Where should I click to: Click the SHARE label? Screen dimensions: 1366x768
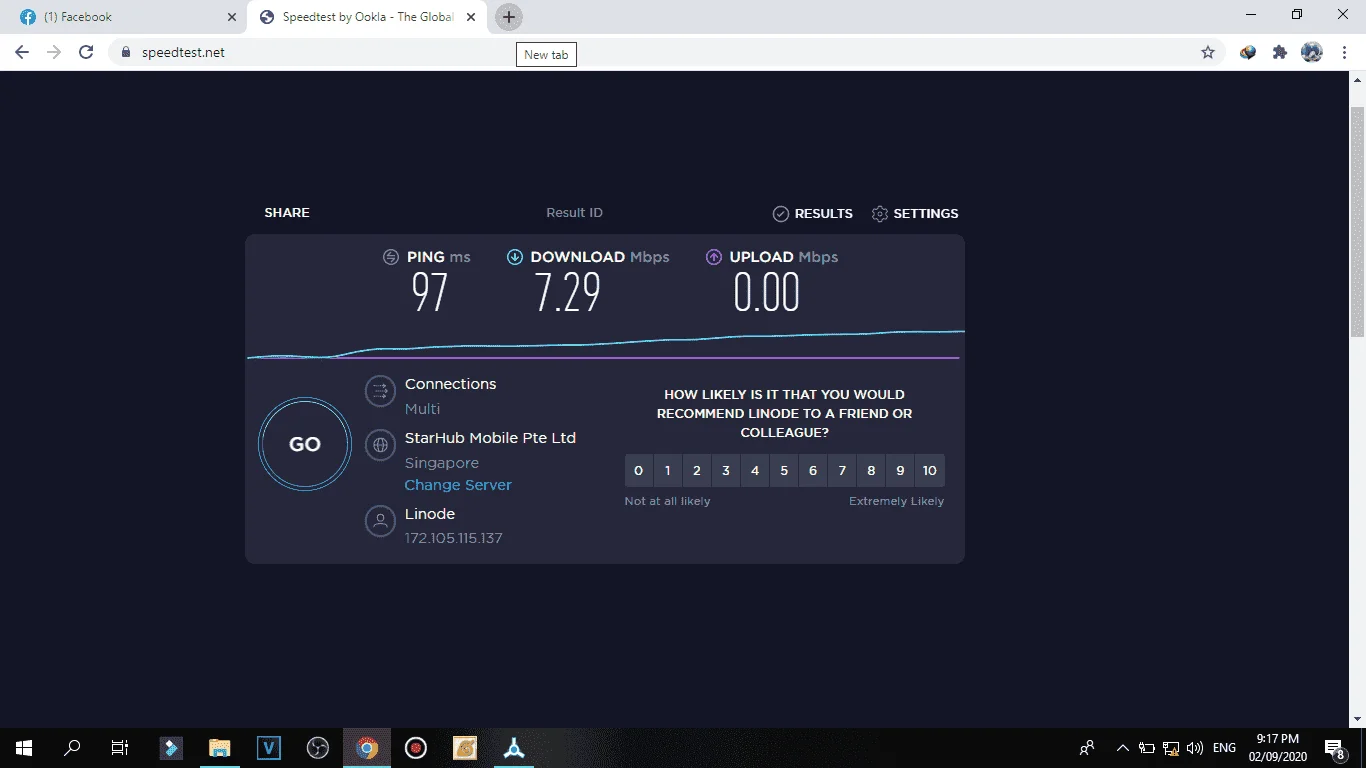point(287,213)
